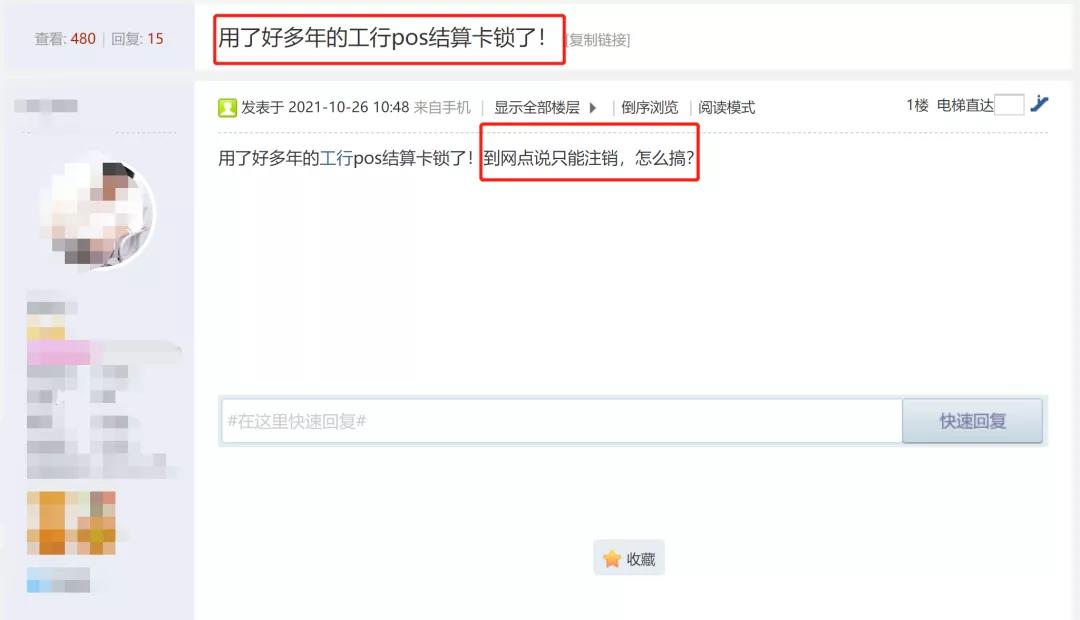Follow the 工行 keyword link in the post
This screenshot has width=1080, height=620.
pyautogui.click(x=336, y=158)
